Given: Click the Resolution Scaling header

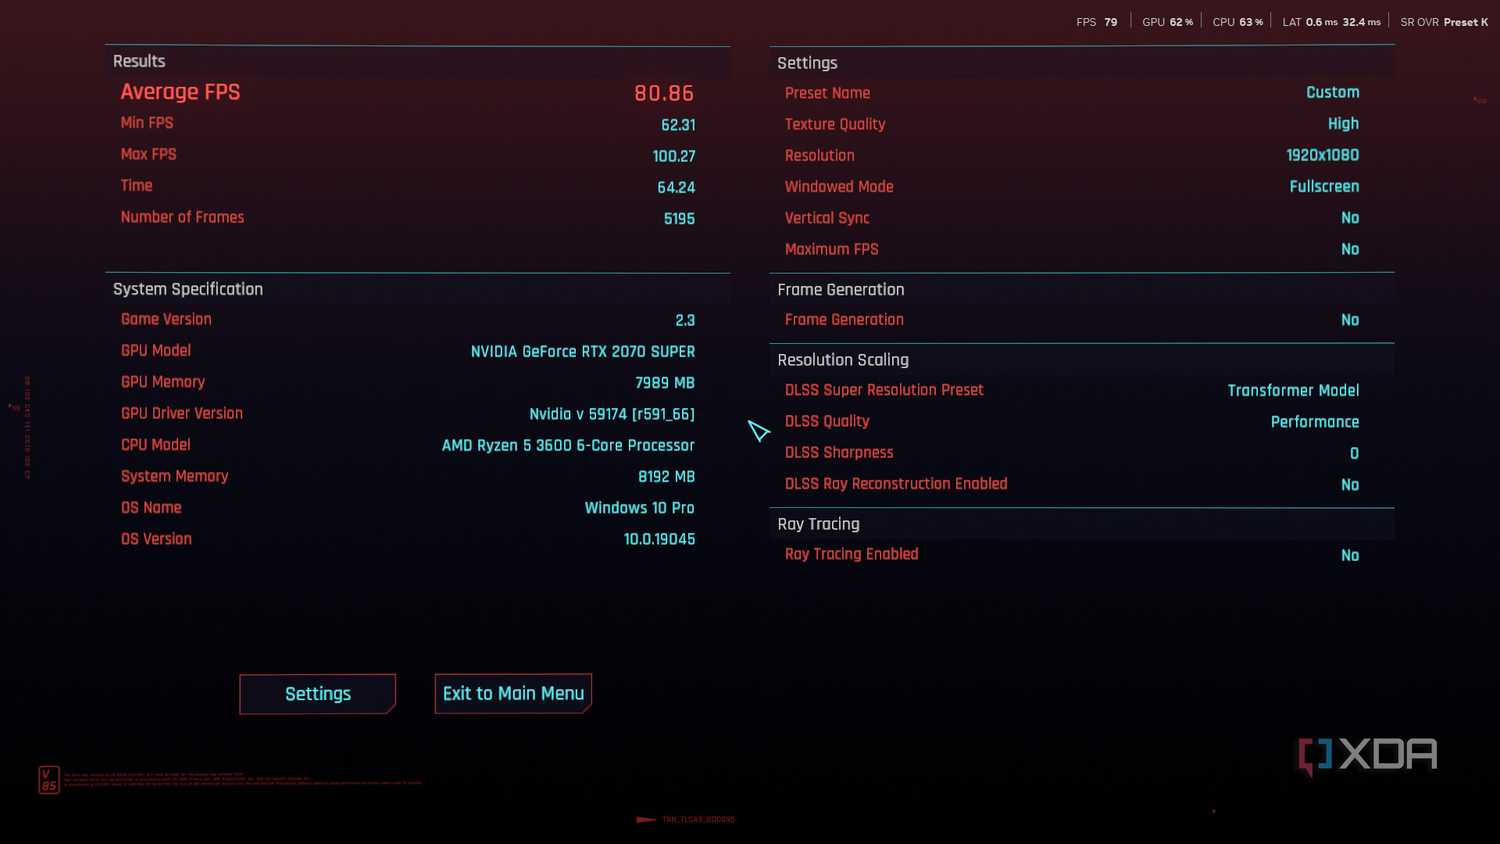Looking at the screenshot, I should (843, 360).
